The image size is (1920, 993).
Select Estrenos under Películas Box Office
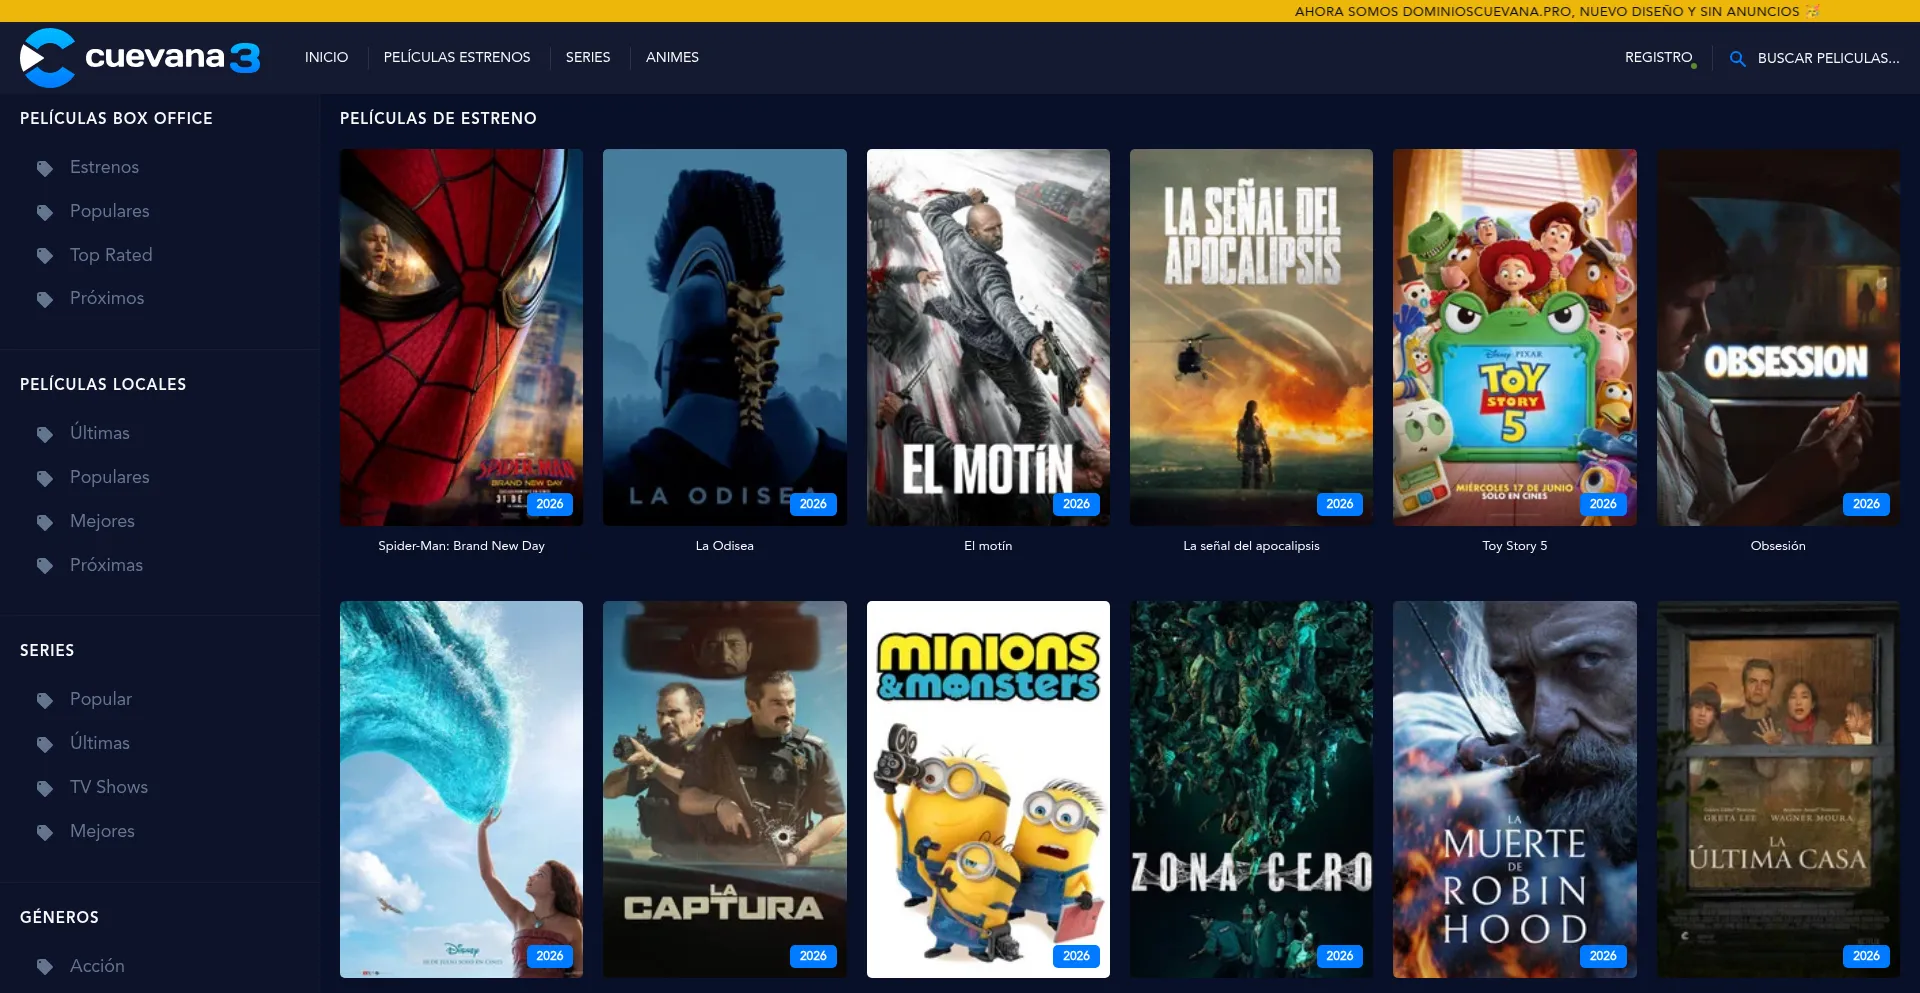(104, 167)
